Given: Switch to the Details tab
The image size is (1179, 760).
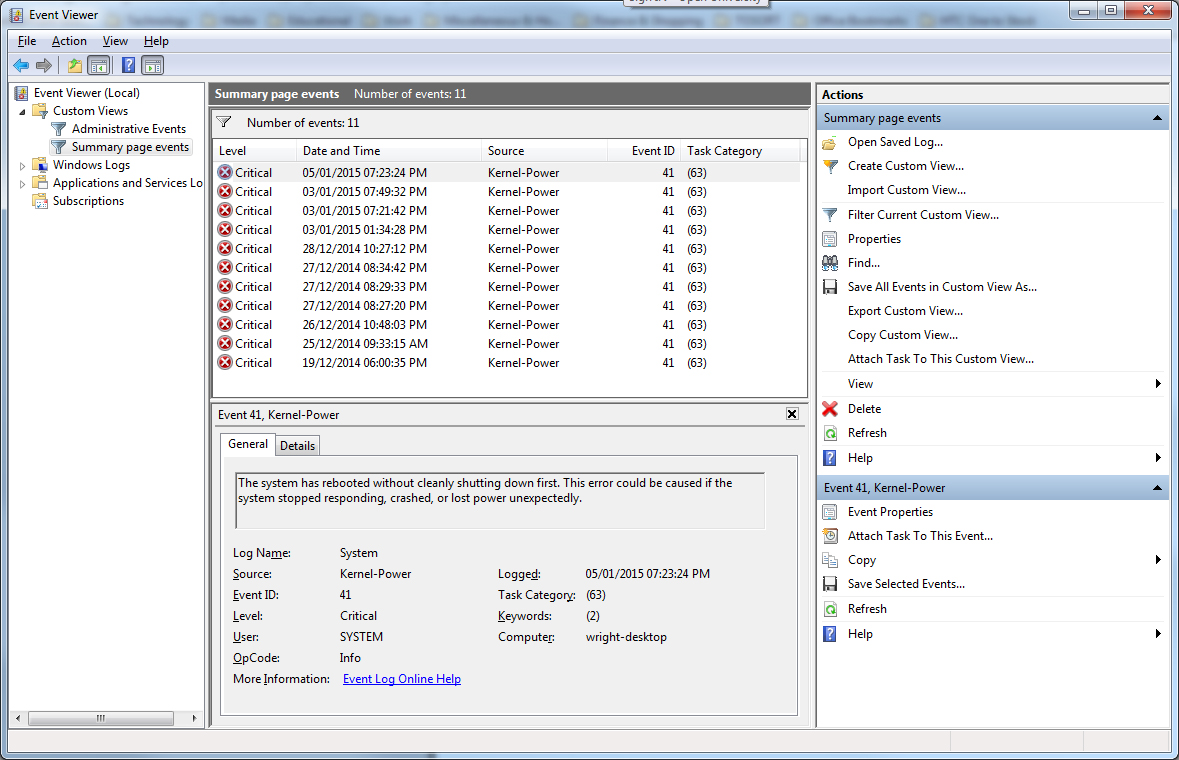Looking at the screenshot, I should click(x=297, y=446).
